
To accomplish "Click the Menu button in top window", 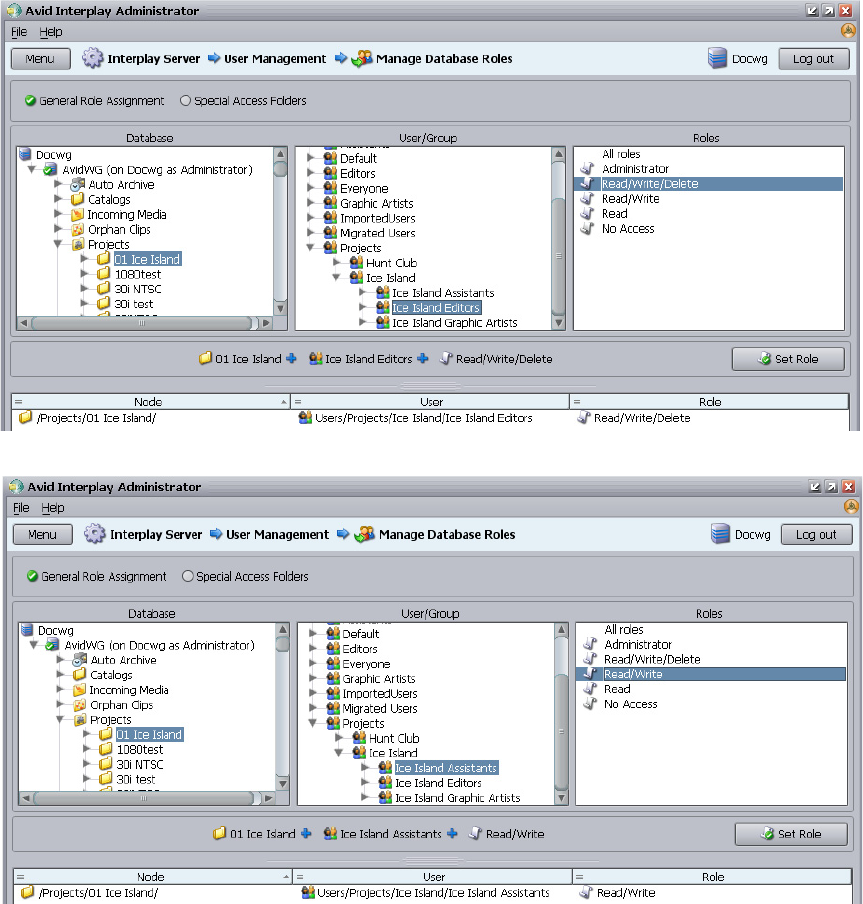I will point(40,59).
